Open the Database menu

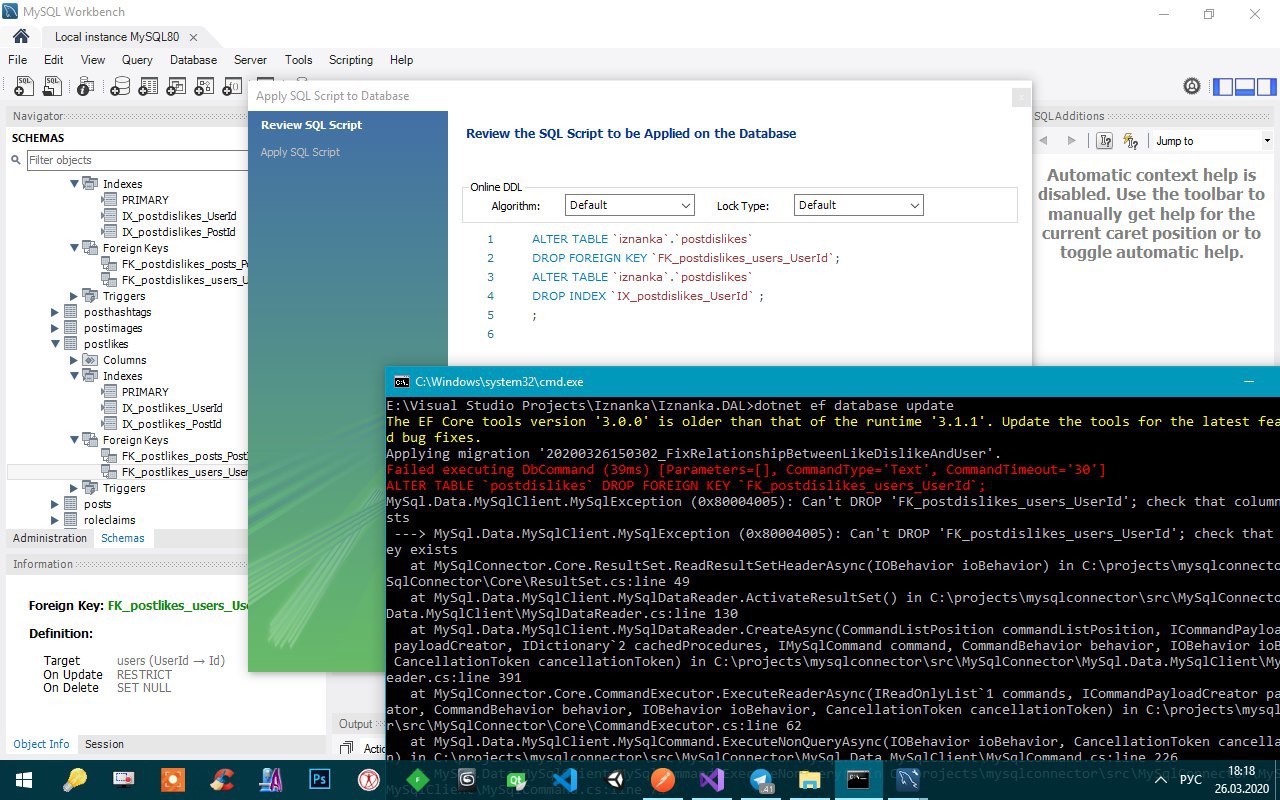[193, 60]
